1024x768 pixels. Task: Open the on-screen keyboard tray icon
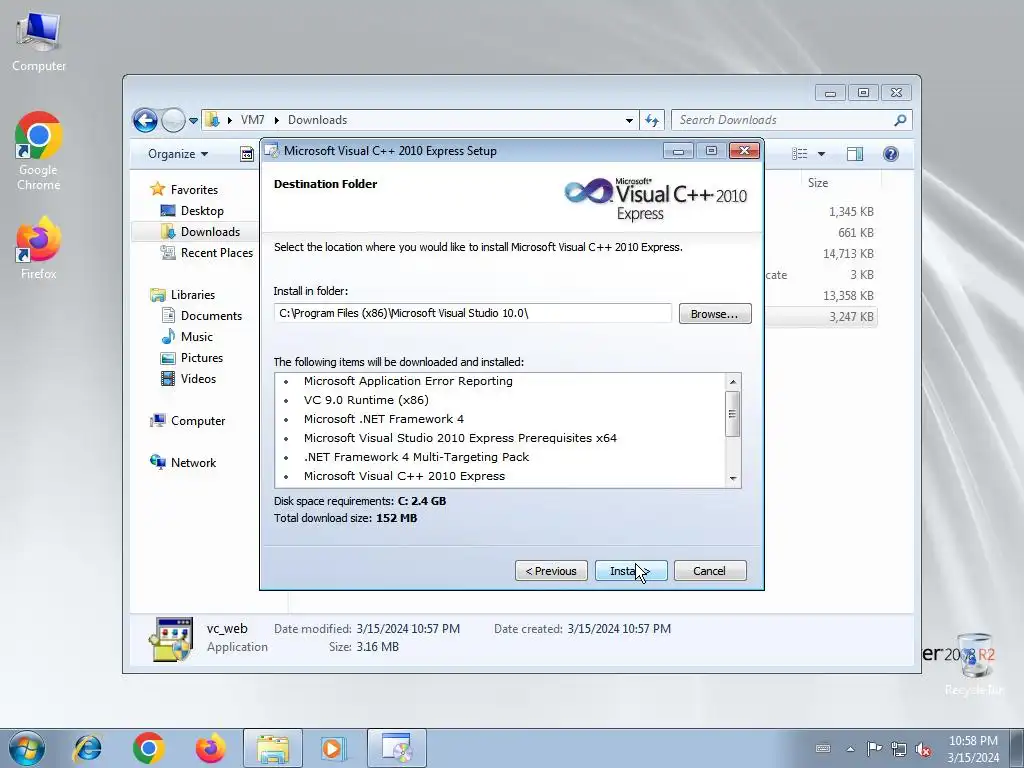tap(824, 749)
